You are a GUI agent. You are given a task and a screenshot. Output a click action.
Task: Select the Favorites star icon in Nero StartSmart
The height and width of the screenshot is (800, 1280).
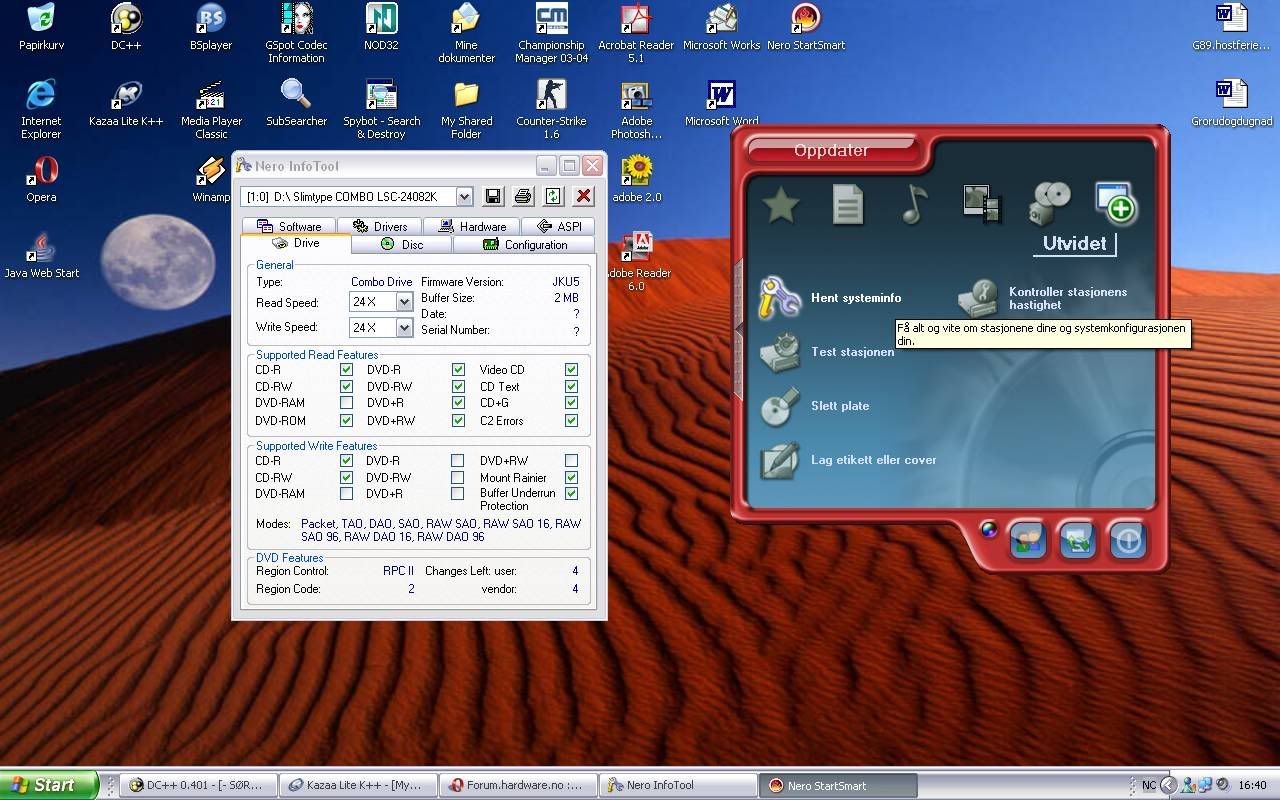pos(781,205)
